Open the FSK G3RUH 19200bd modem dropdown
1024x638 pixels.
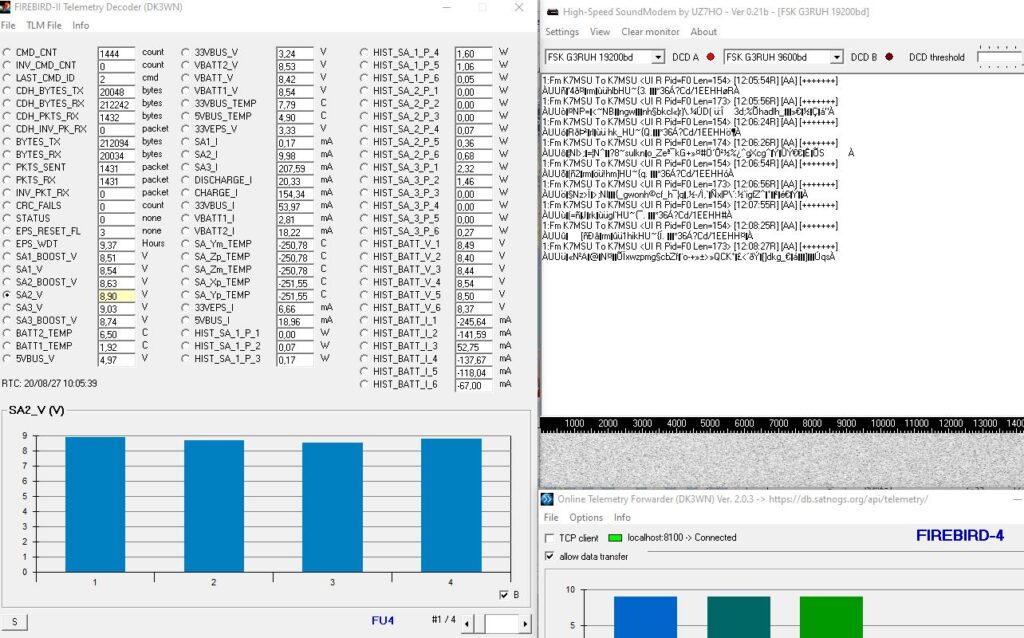pos(658,57)
